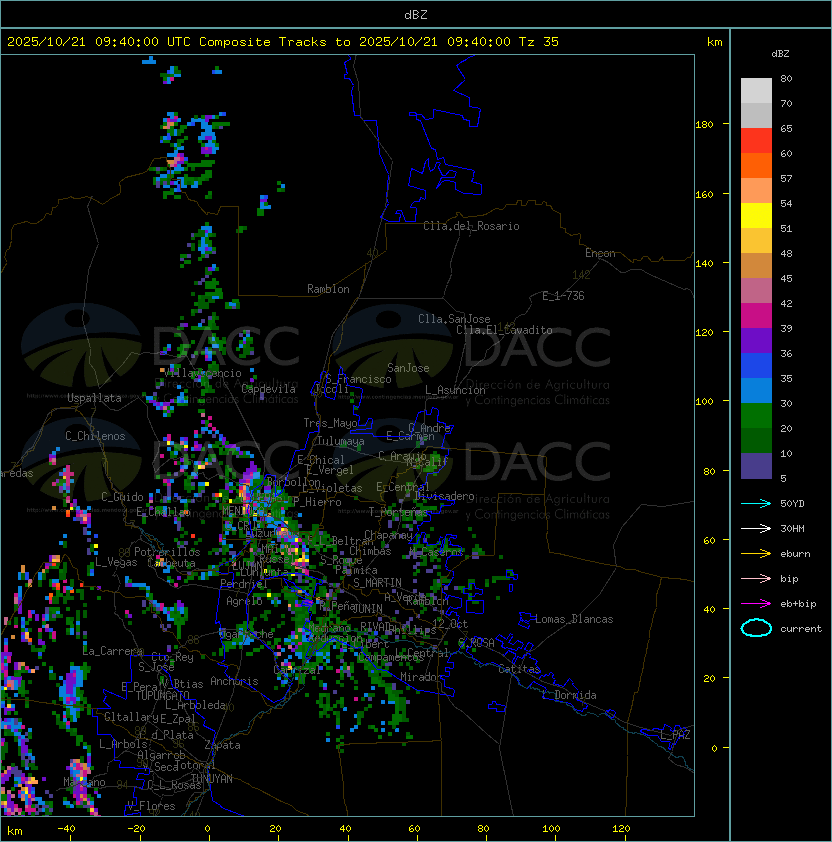Image resolution: width=832 pixels, height=842 pixels.
Task: Click the L_Vegas label
Action: [x=116, y=562]
